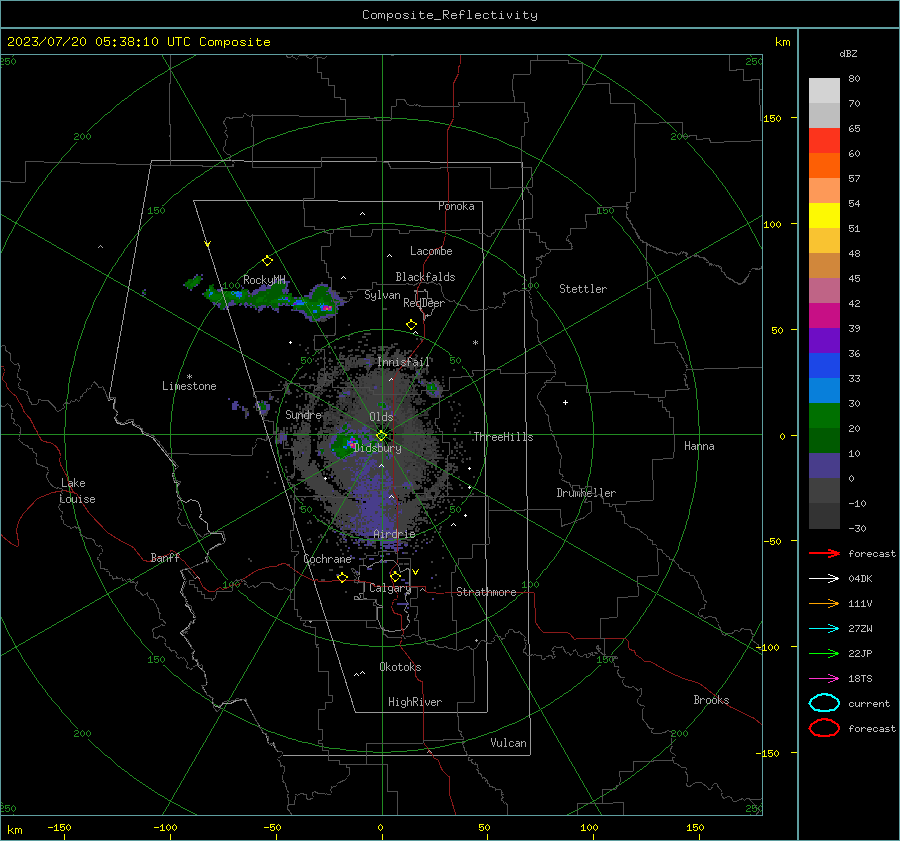Click the Strathmore city label
900x841 pixels.
click(x=486, y=592)
